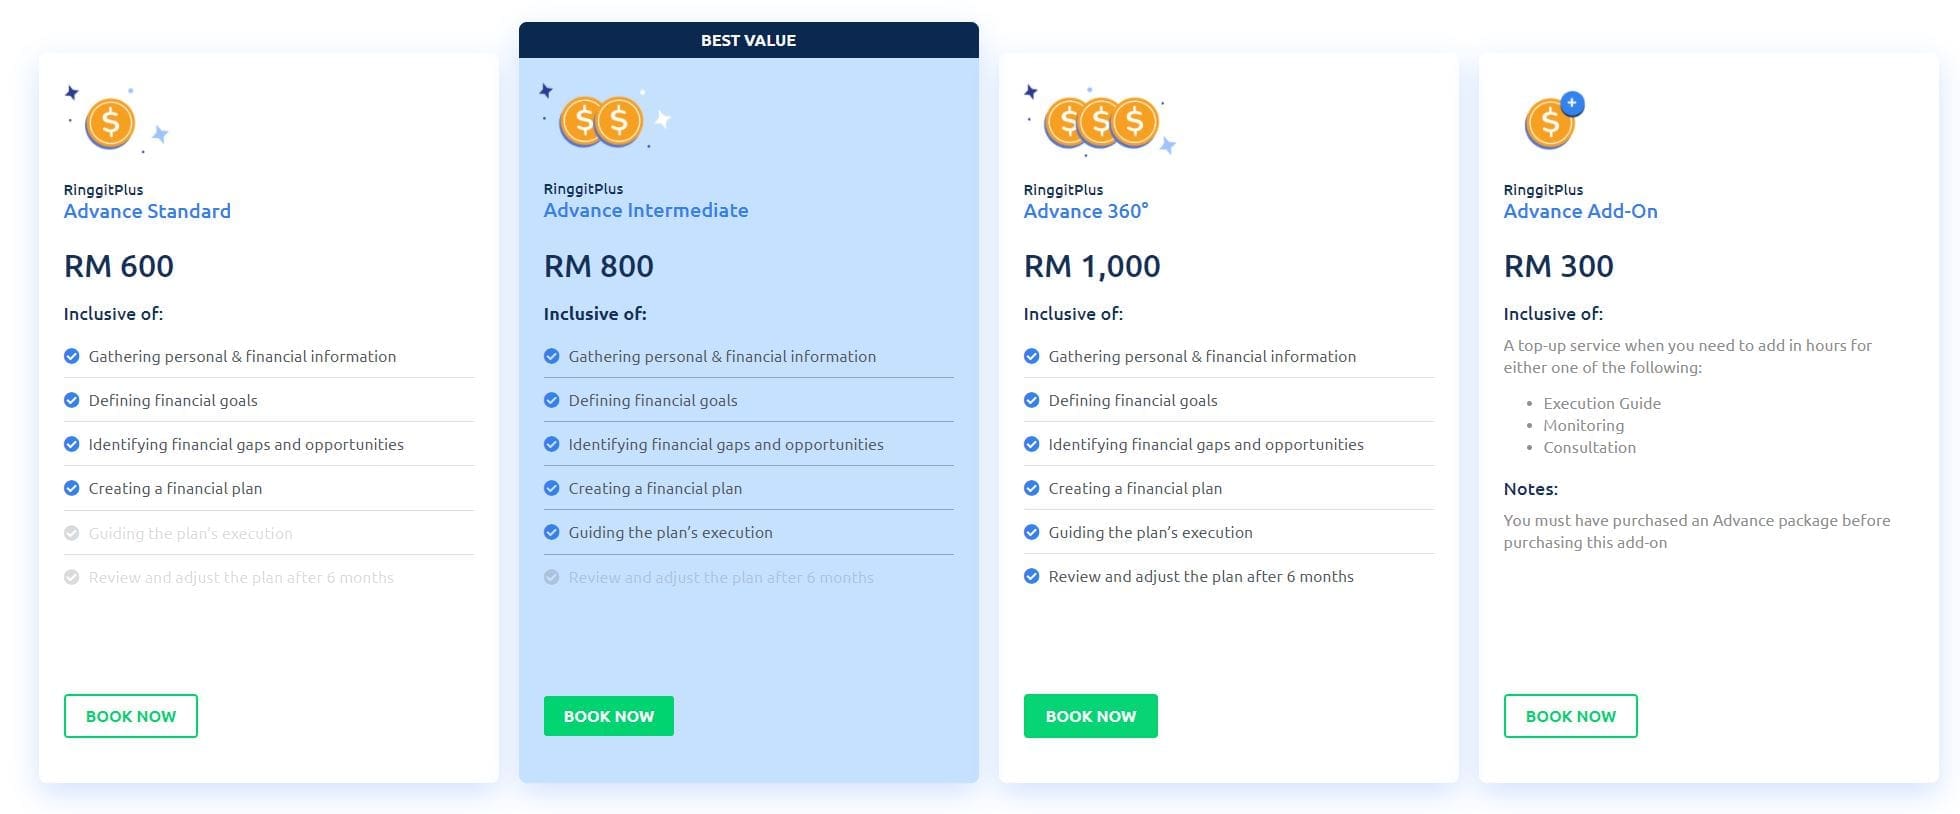
Task: Click the Best Value banner
Action: pos(748,40)
